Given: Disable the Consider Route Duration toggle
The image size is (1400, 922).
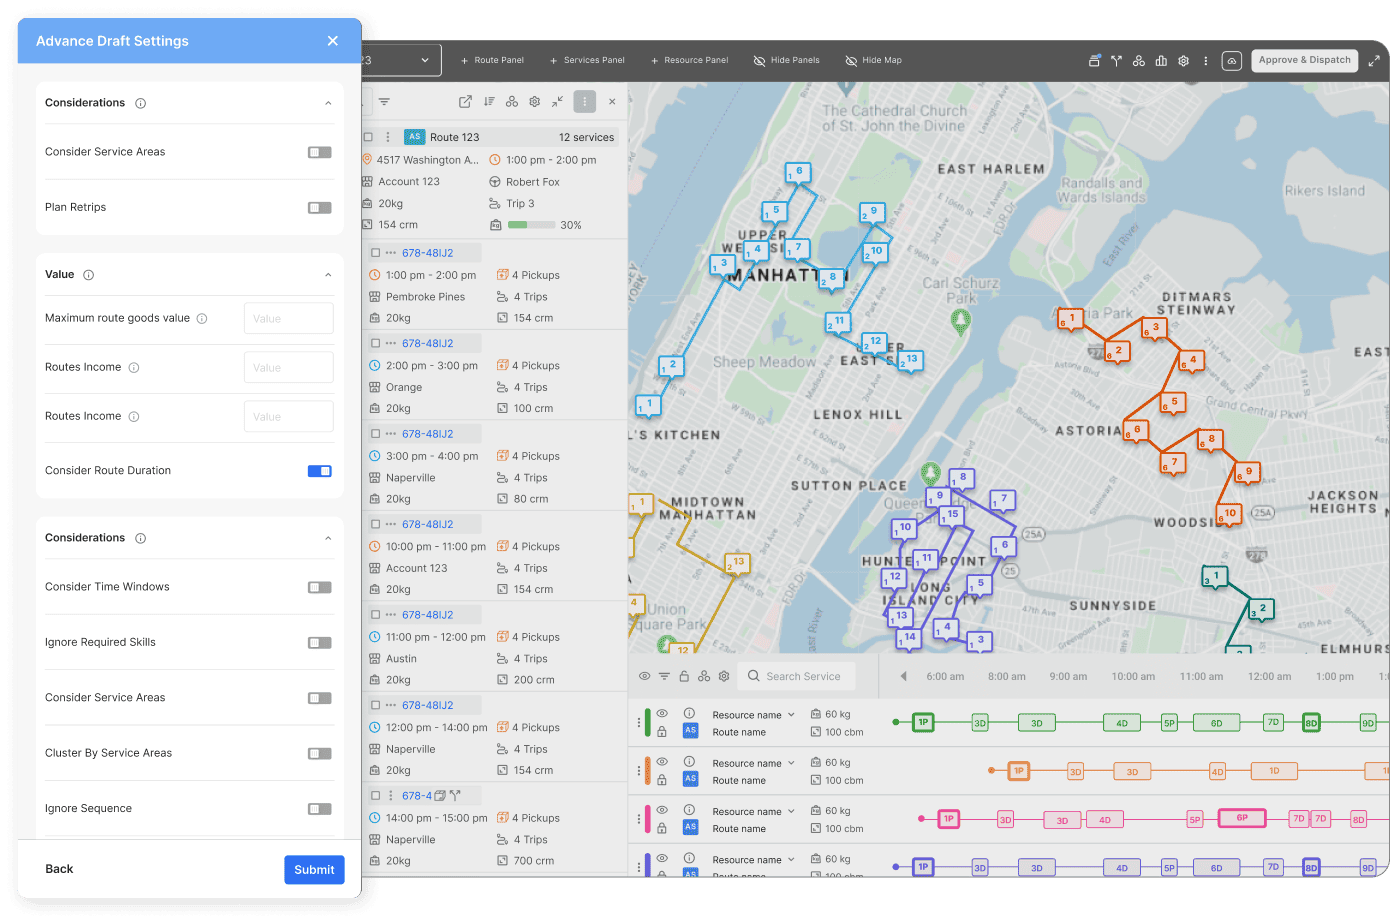Looking at the screenshot, I should (x=320, y=471).
